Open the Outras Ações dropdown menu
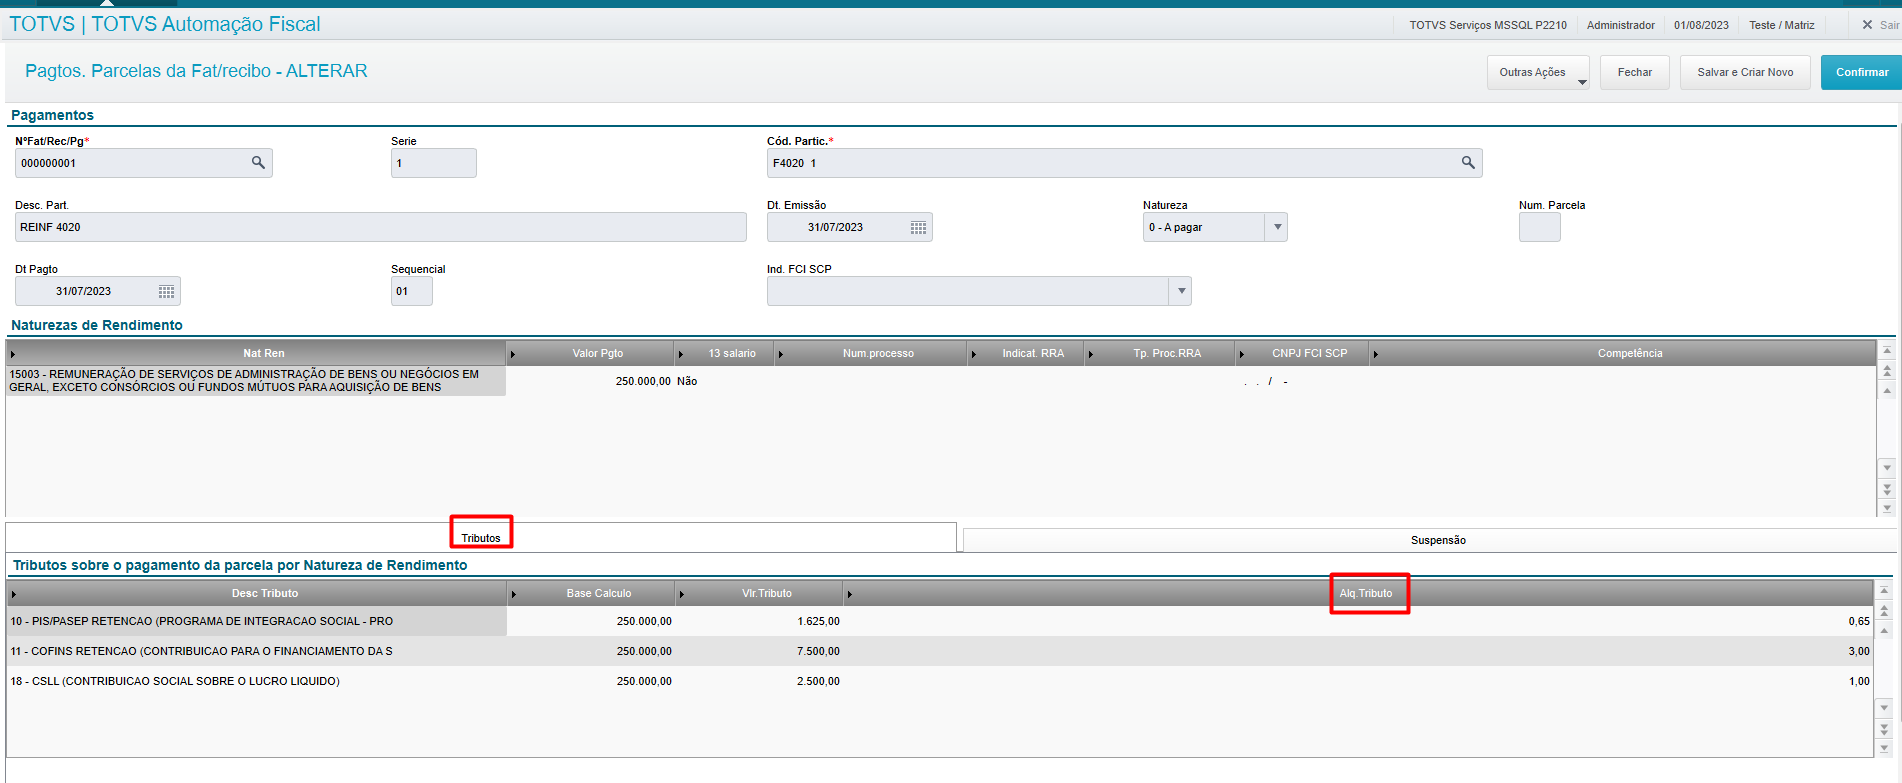This screenshot has width=1902, height=783. point(1538,72)
